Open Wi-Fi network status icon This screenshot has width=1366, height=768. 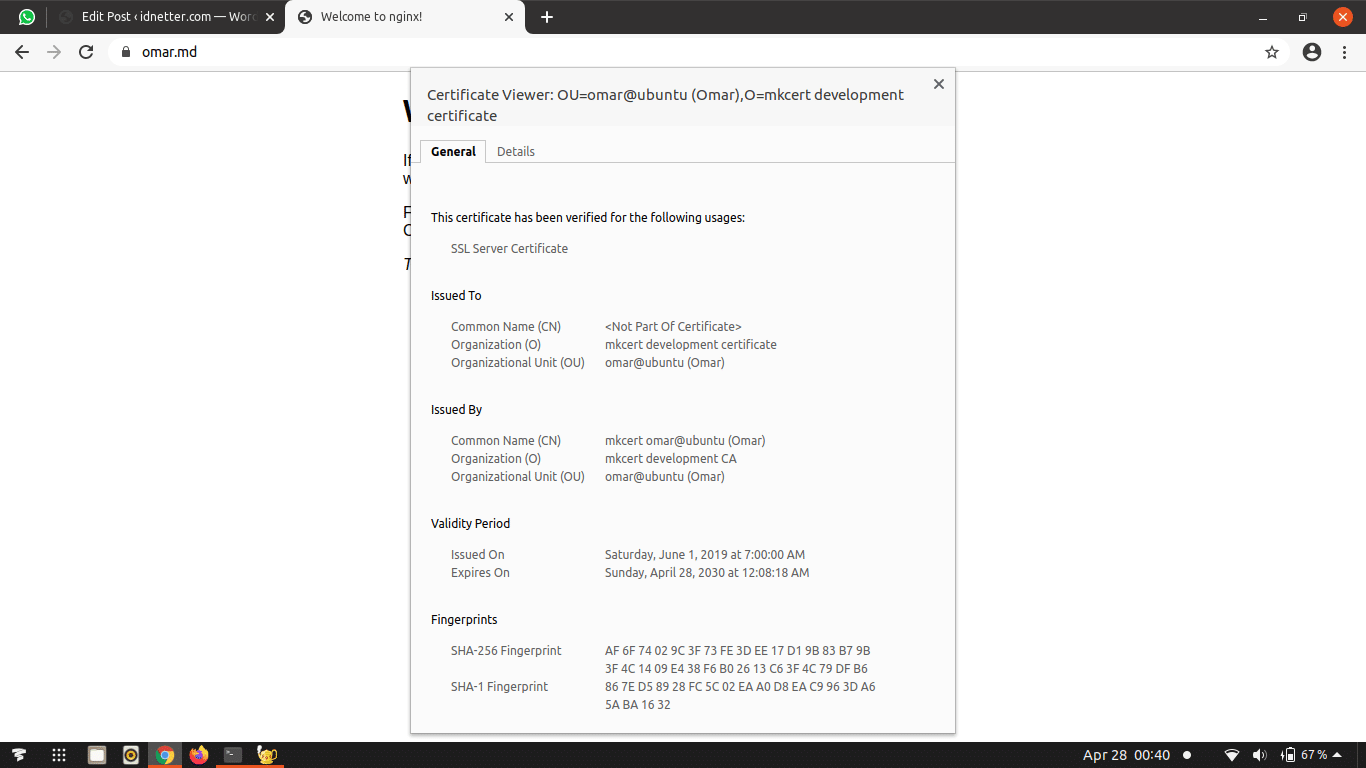pos(1232,755)
